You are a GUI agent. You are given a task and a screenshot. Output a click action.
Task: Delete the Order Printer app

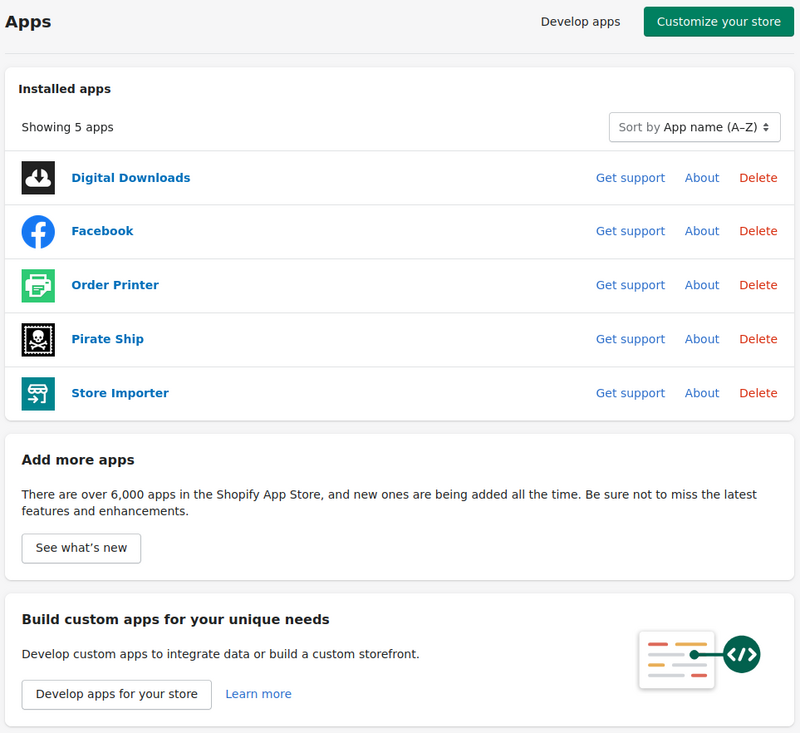758,285
